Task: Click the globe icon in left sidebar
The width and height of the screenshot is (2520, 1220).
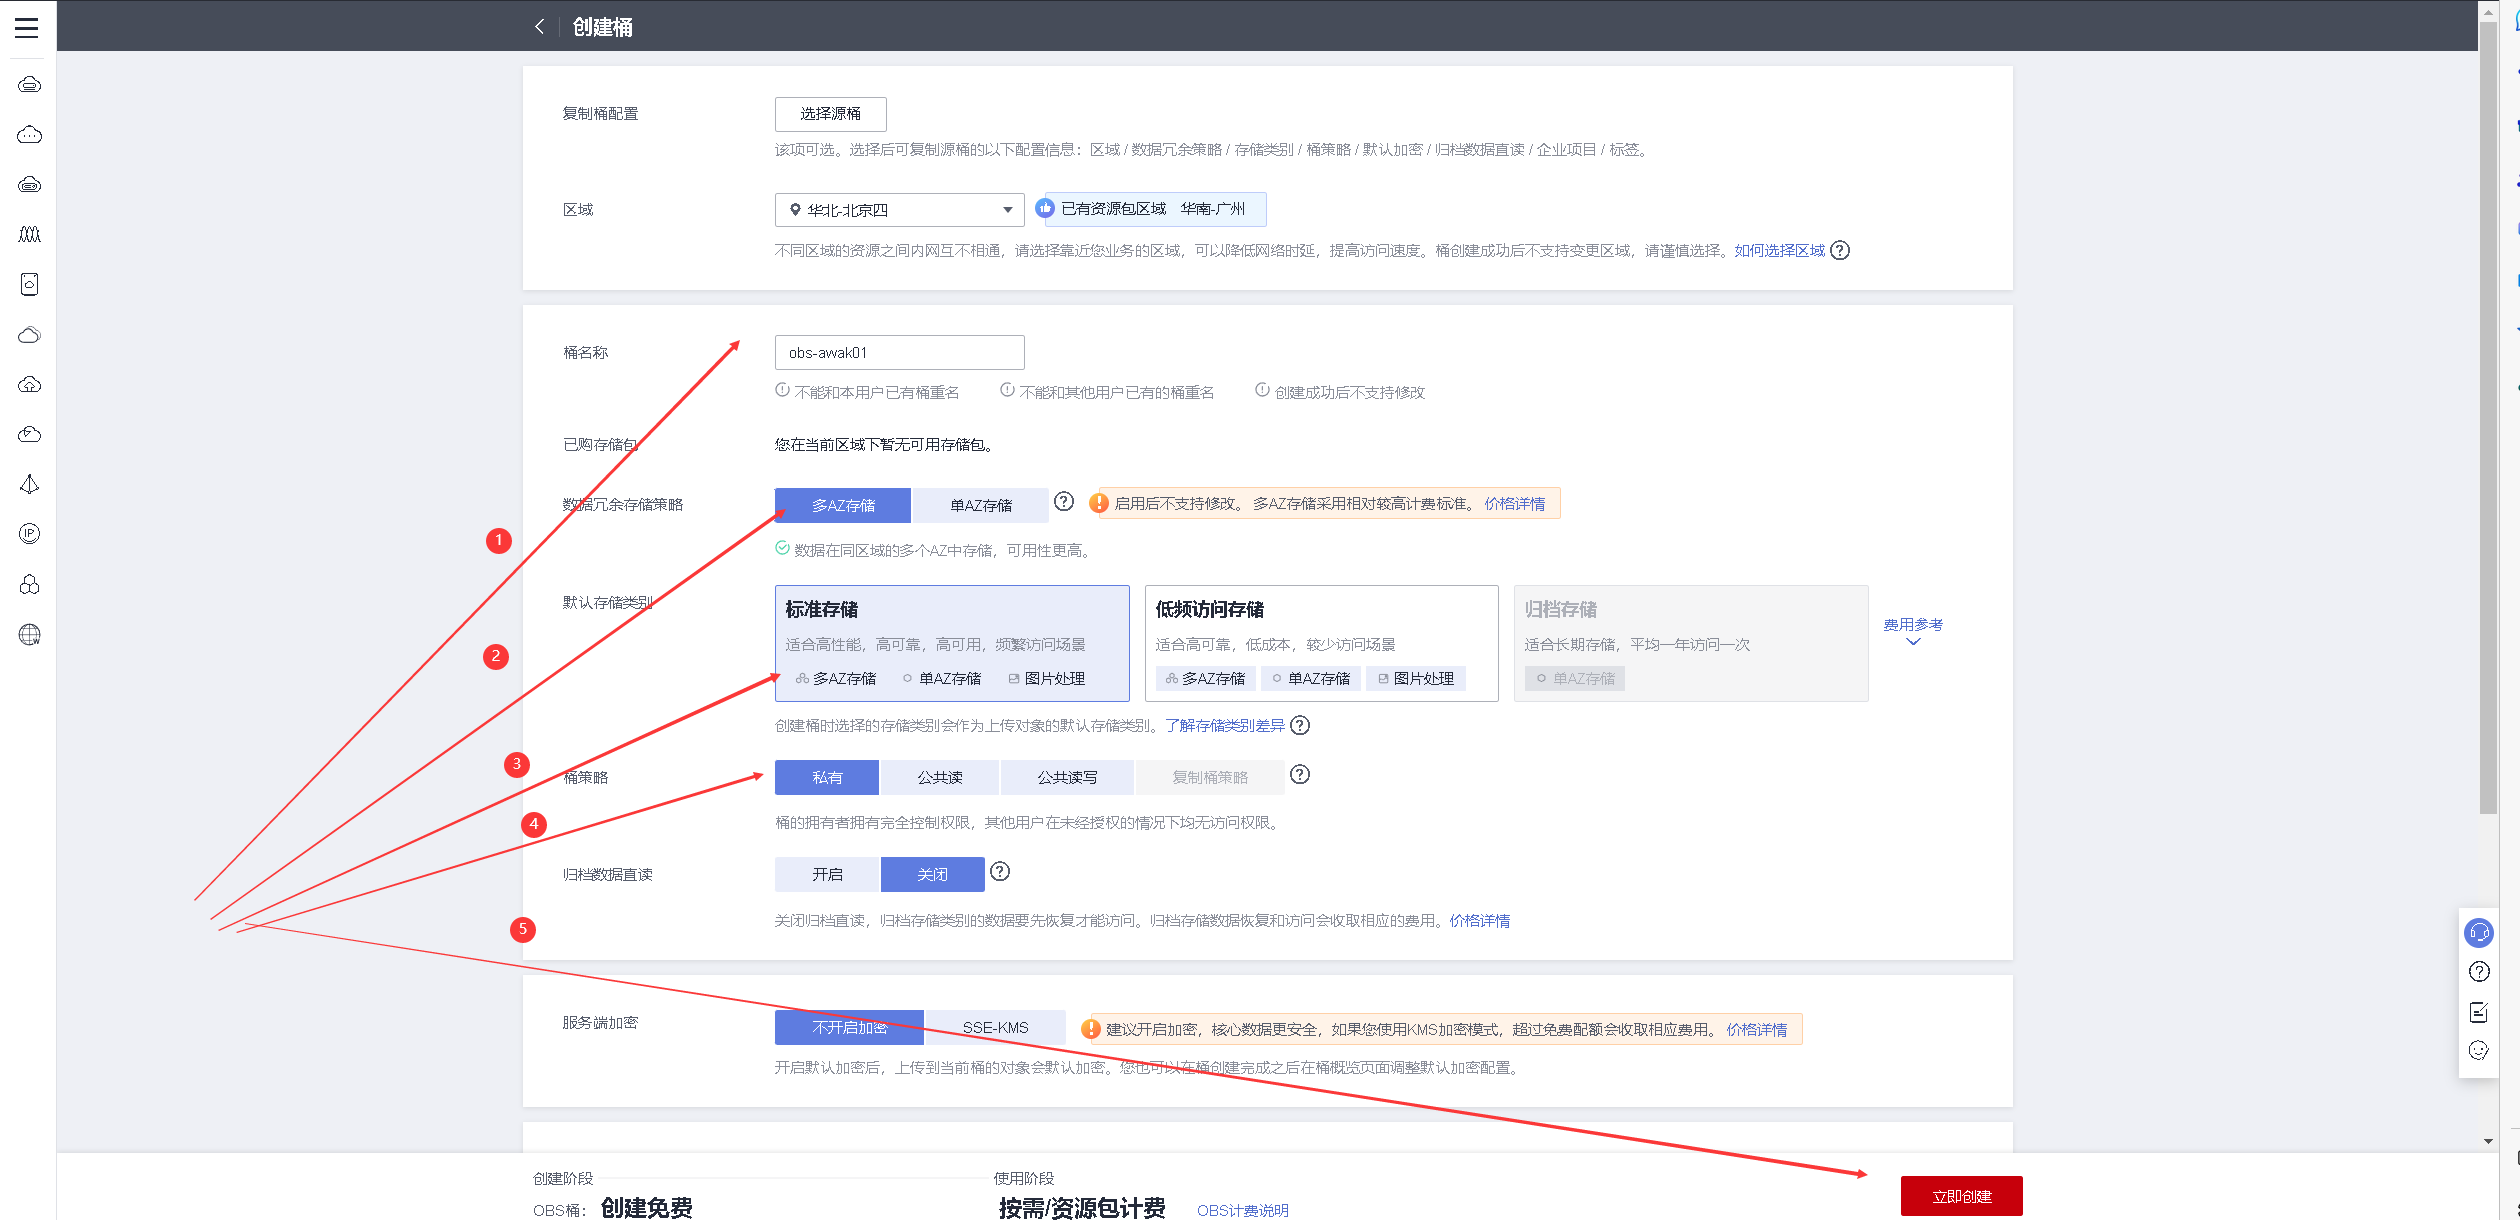Action: pos(30,635)
